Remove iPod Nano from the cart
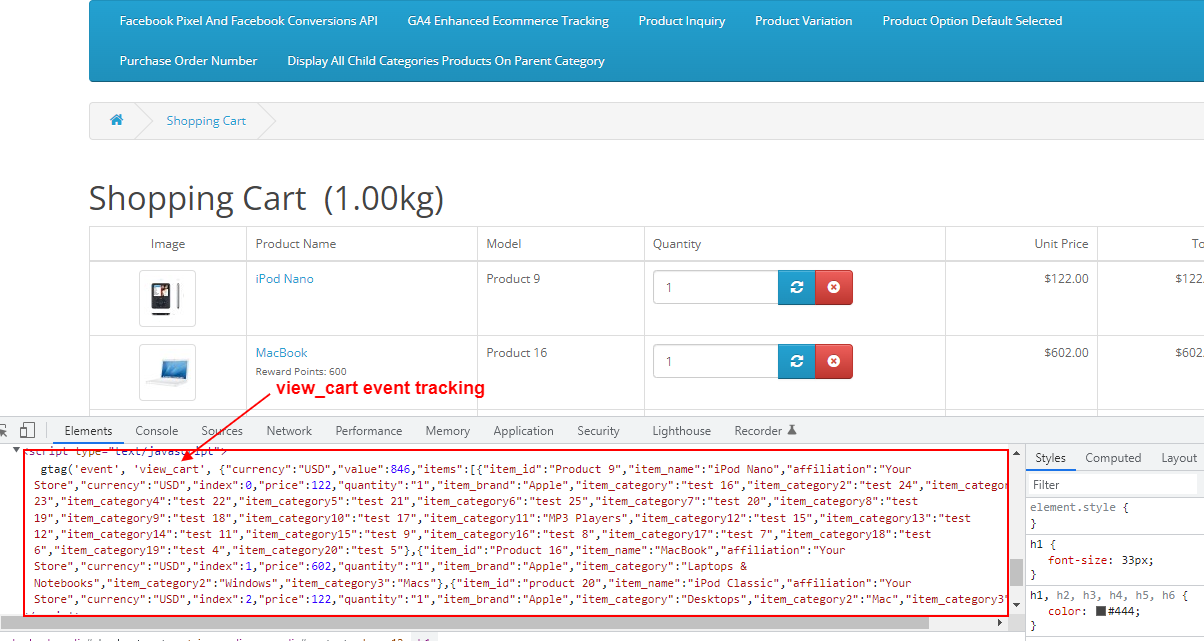The width and height of the screenshot is (1204, 641). [x=834, y=287]
